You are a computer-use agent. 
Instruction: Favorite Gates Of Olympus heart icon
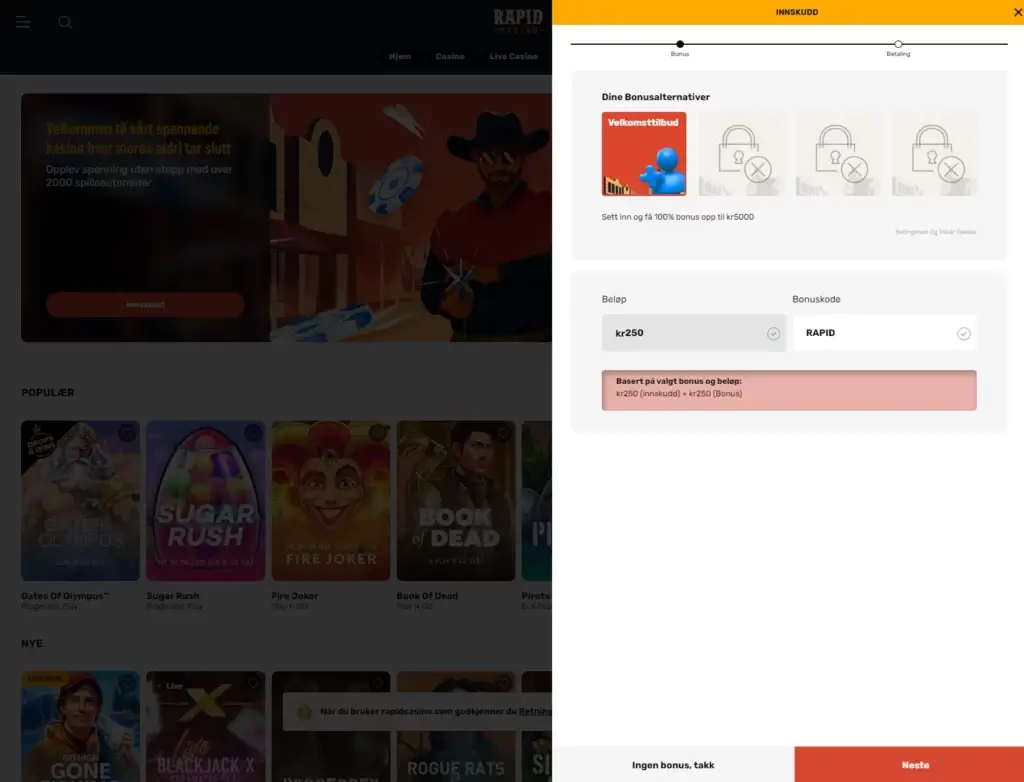point(127,432)
